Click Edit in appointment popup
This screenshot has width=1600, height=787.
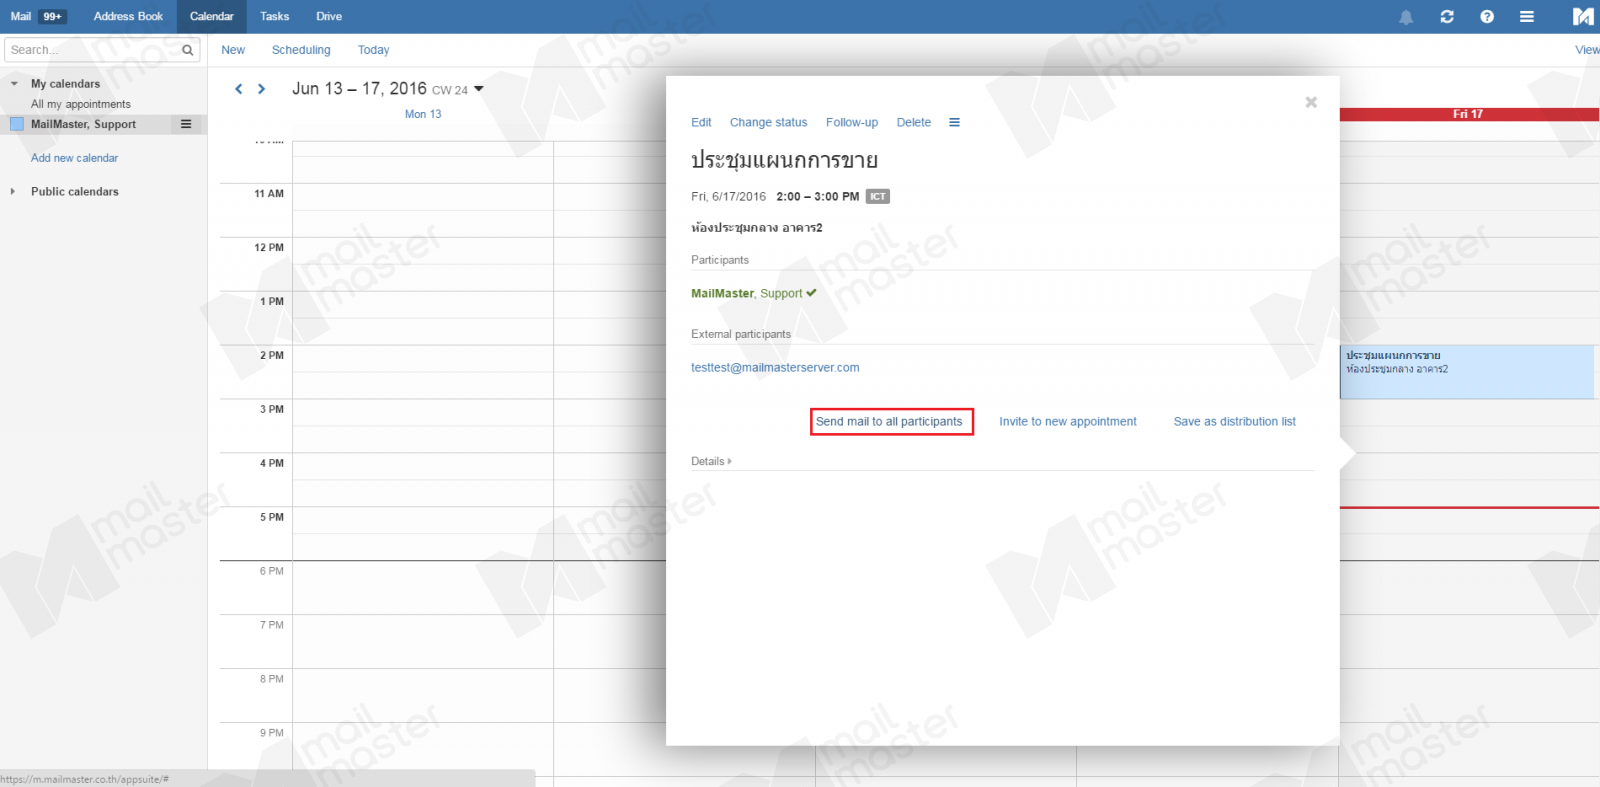[x=701, y=123]
